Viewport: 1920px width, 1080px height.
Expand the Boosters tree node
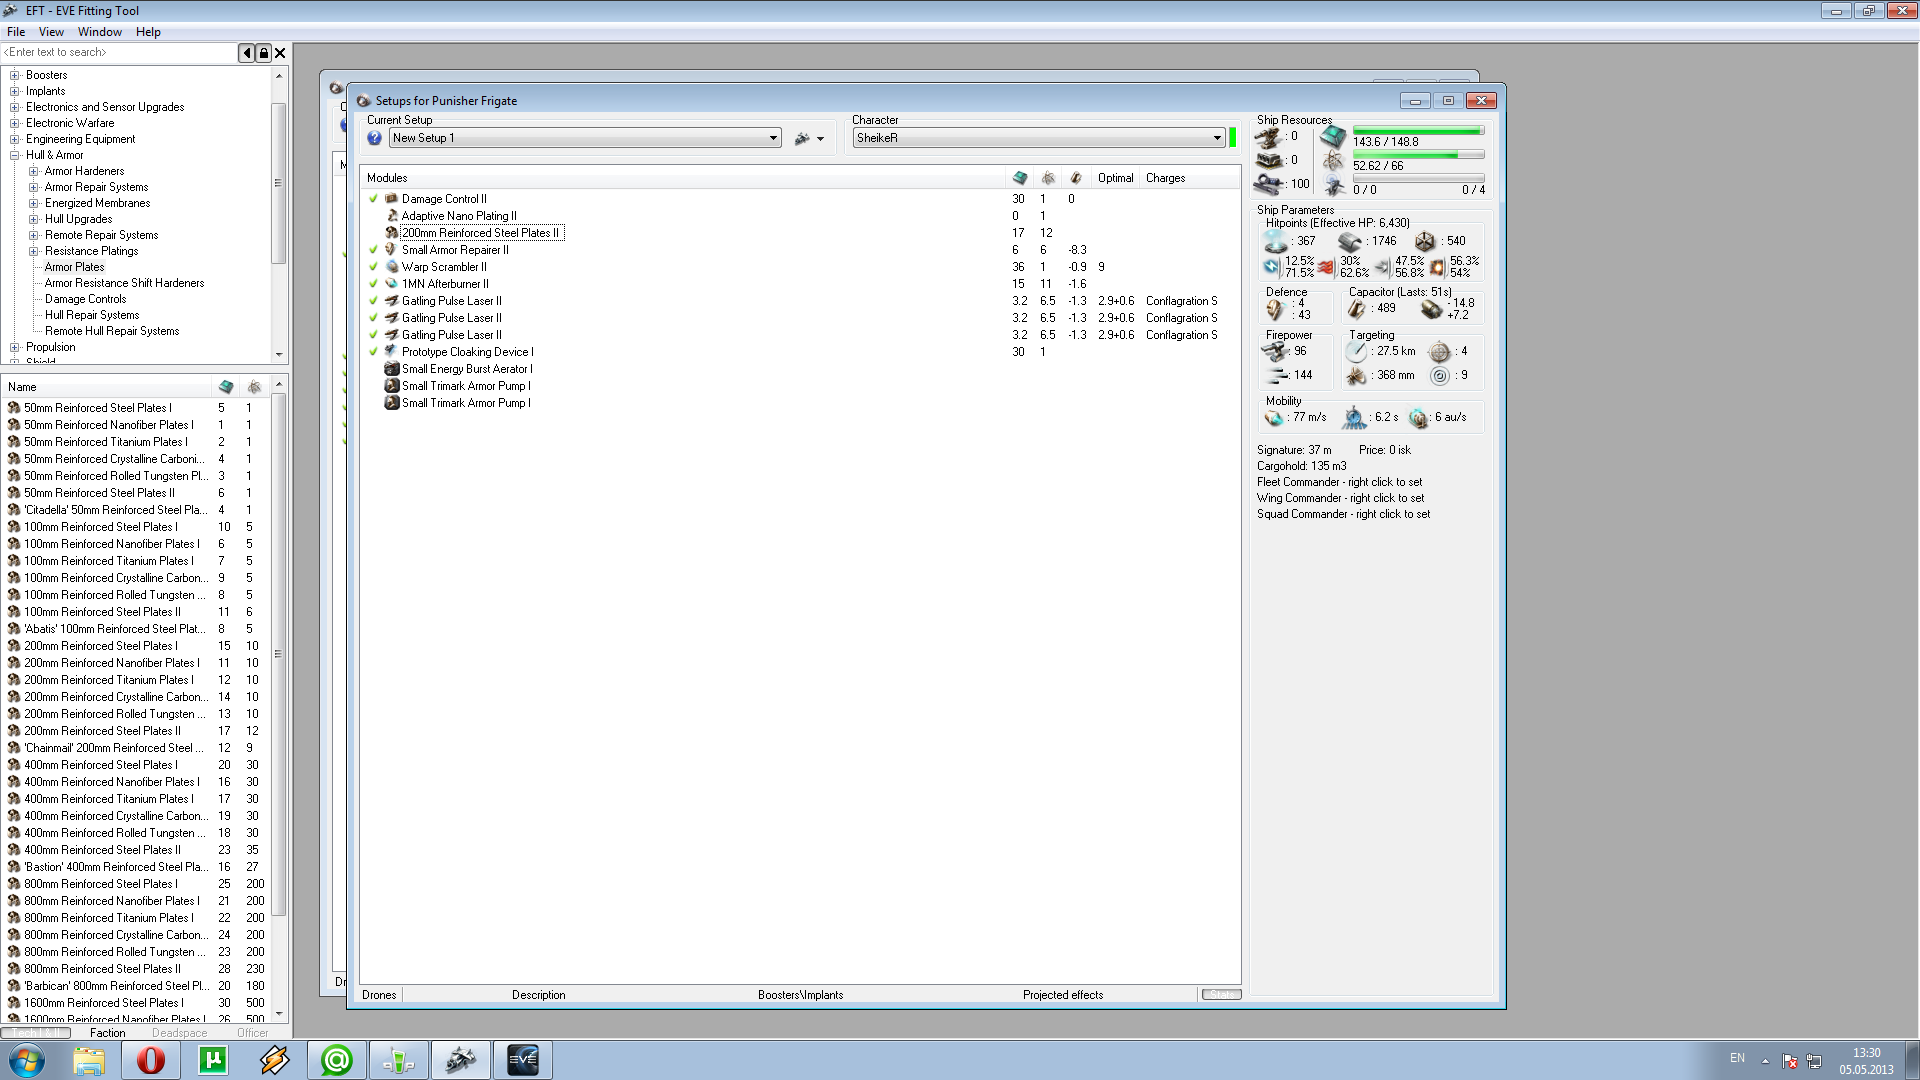point(15,75)
